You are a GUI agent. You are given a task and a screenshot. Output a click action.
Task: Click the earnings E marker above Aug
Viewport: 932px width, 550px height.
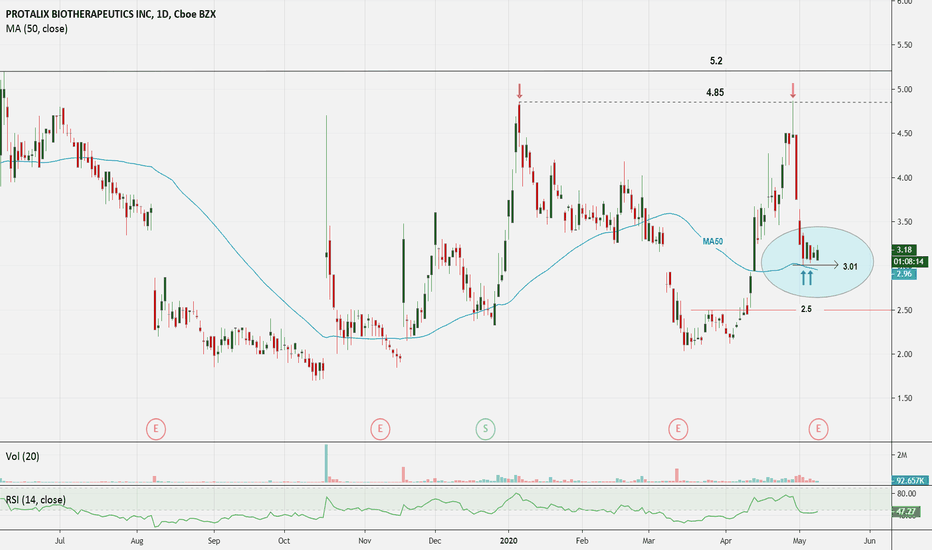156,429
